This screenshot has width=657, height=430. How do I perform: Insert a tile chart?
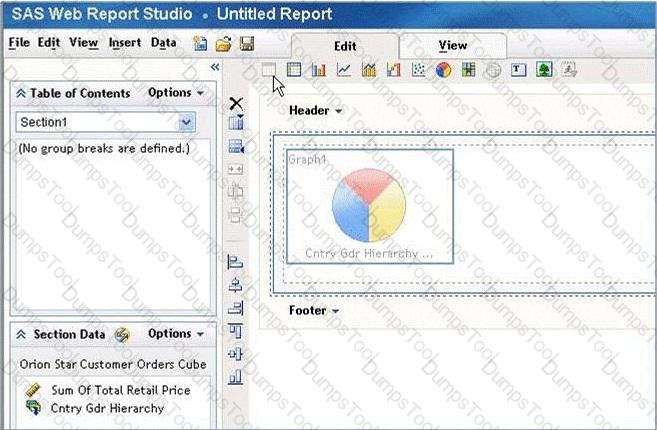(468, 70)
